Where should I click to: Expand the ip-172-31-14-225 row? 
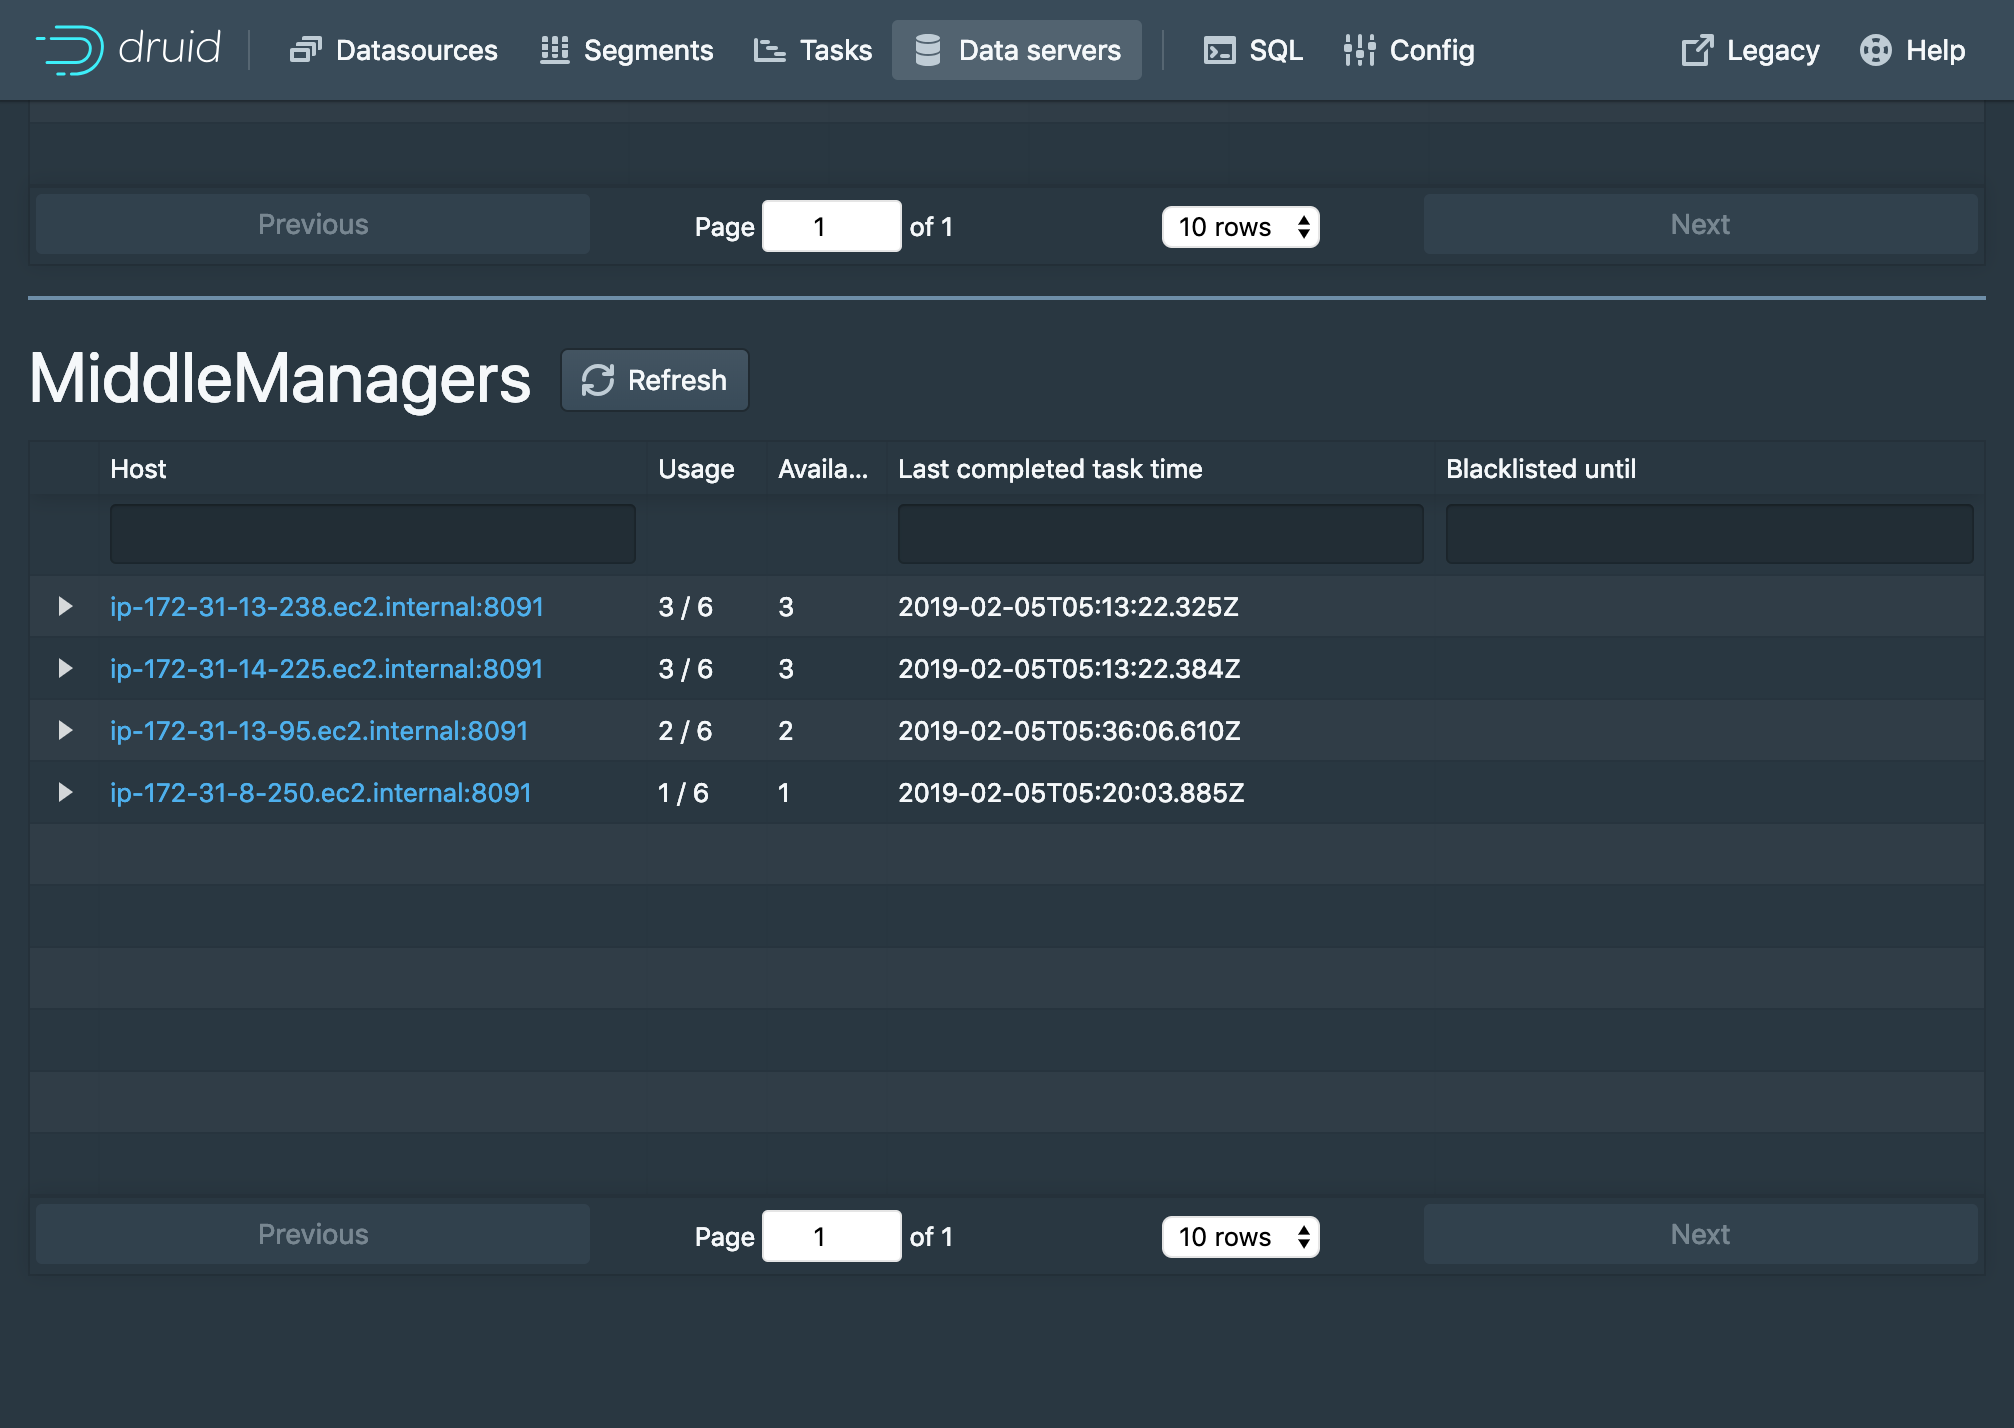pyautogui.click(x=65, y=669)
